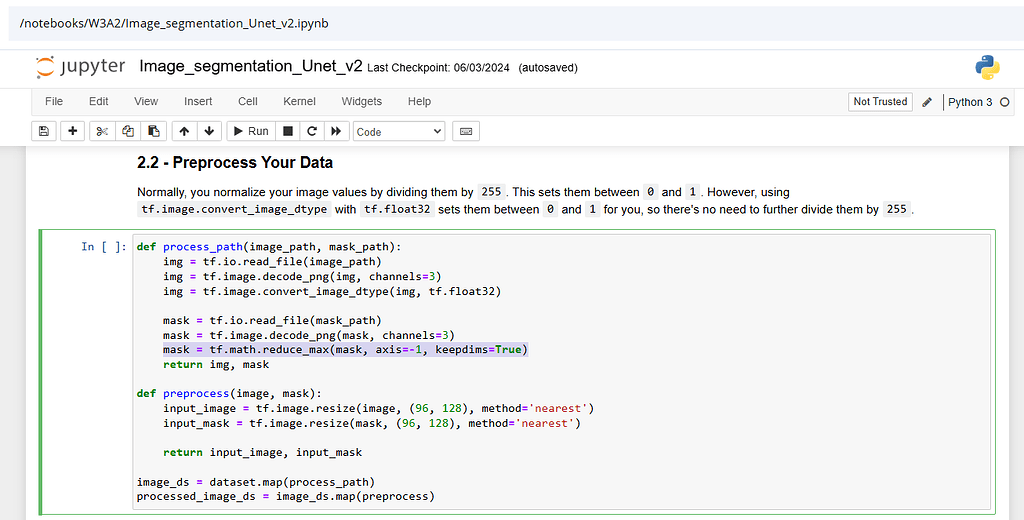Click the save and checkpoint icon

pyautogui.click(x=44, y=131)
